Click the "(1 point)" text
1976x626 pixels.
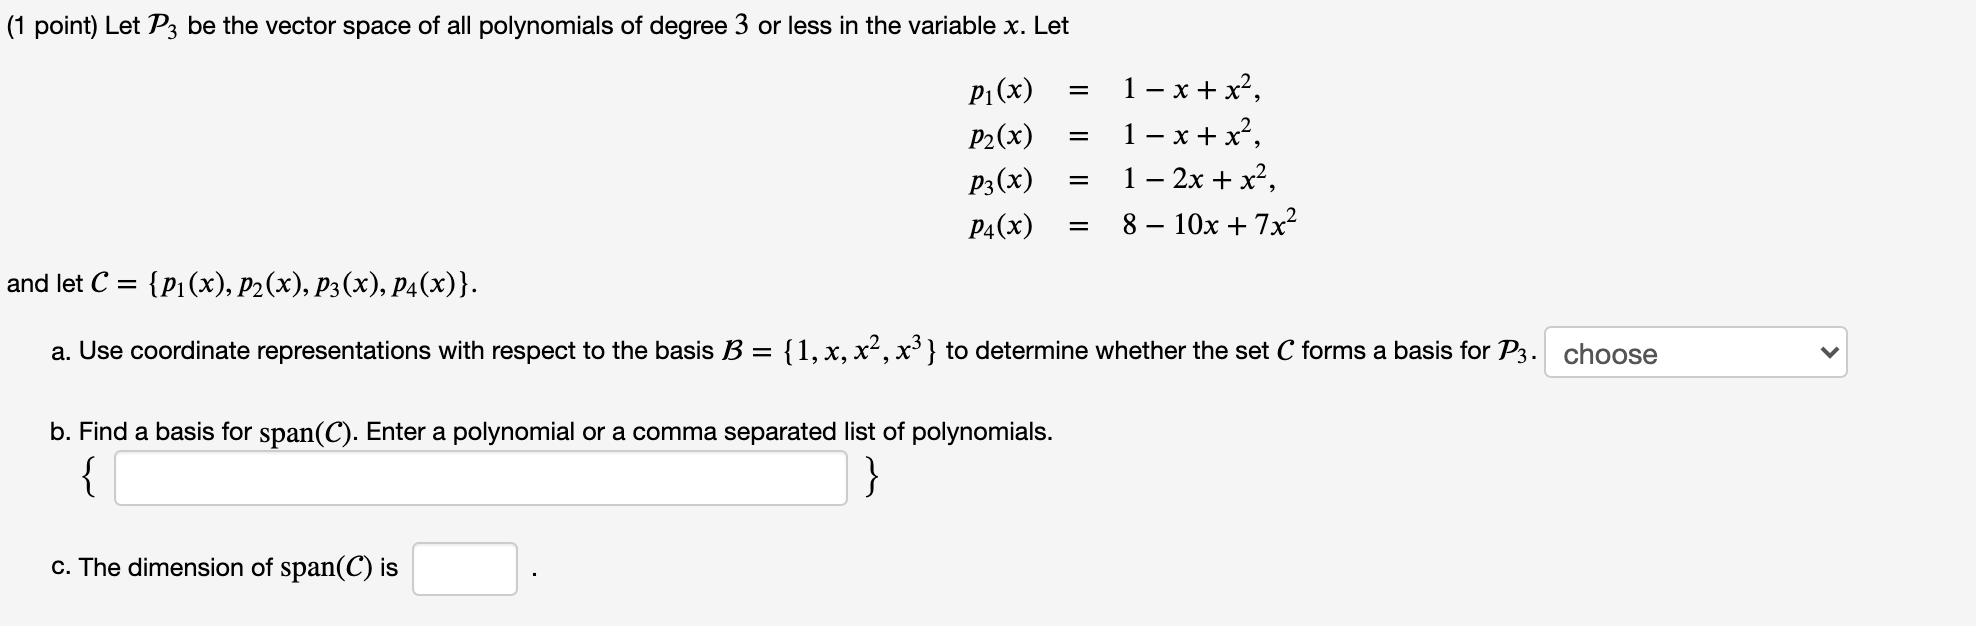pos(52,26)
